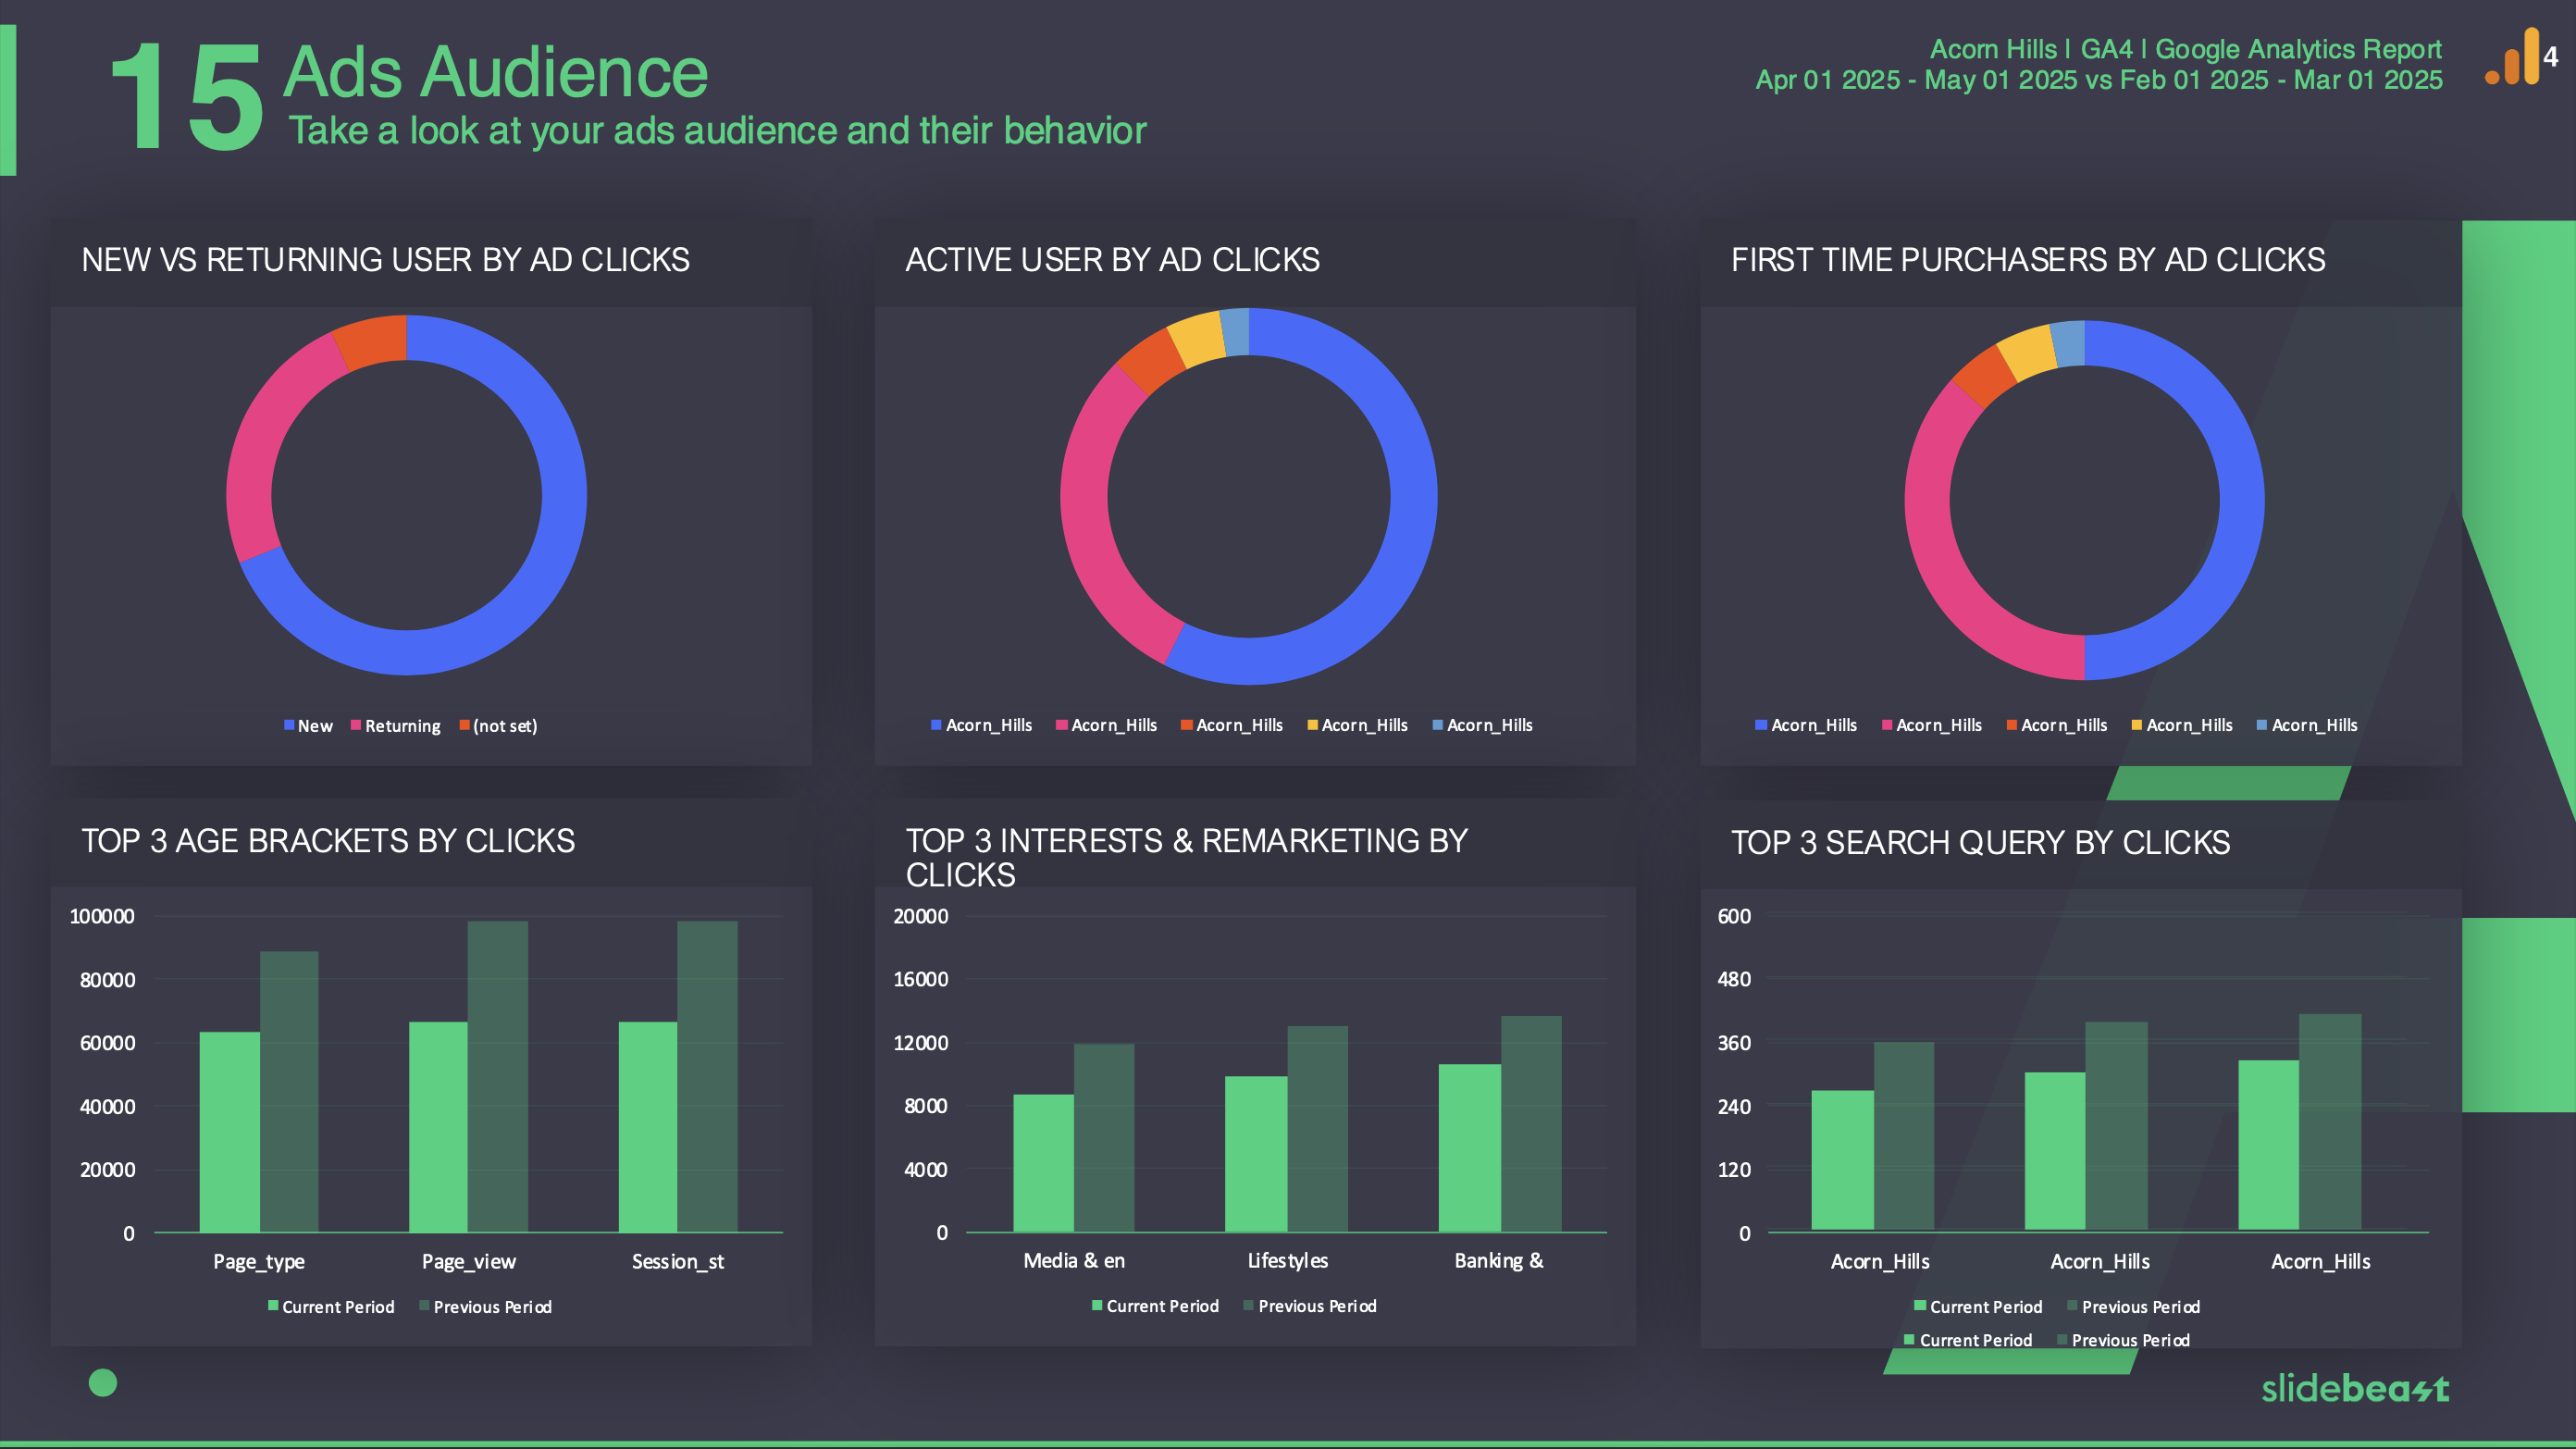This screenshot has height=1449, width=2576.
Task: Click the 600 axis value
Action: [1734, 916]
